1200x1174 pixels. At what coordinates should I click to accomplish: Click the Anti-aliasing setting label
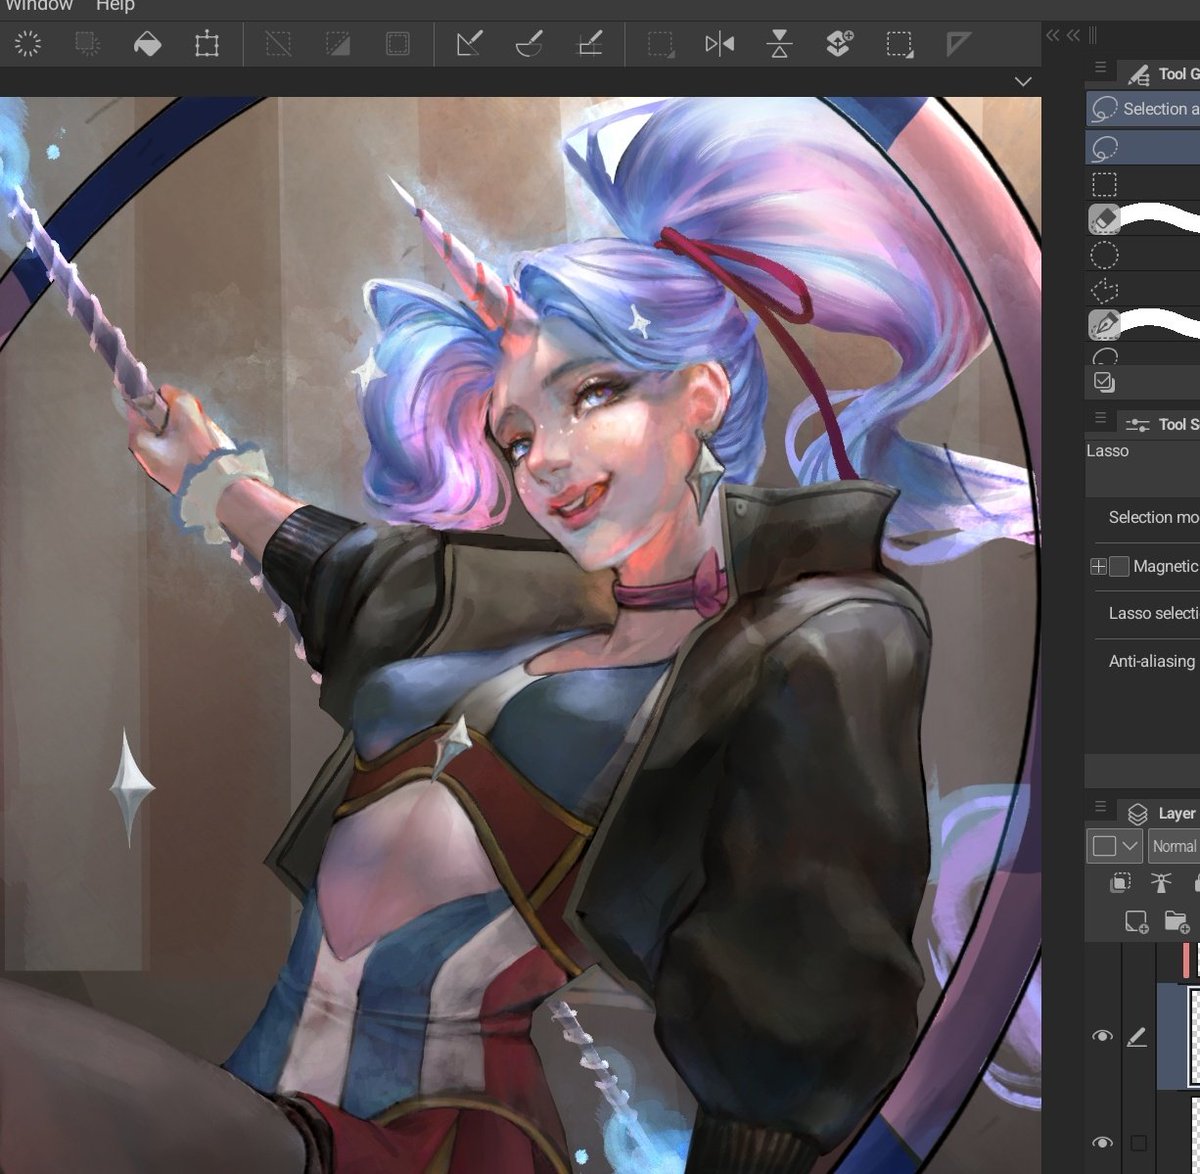(x=1152, y=661)
